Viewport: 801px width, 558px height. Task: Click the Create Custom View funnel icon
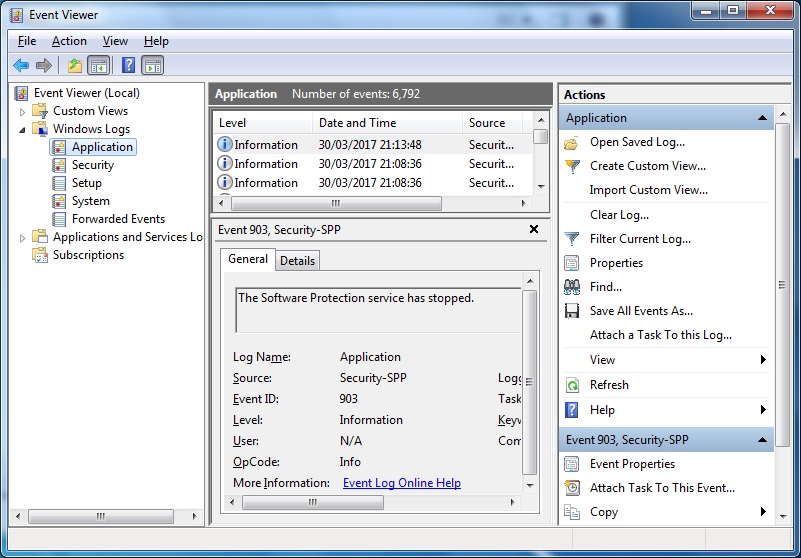(572, 166)
